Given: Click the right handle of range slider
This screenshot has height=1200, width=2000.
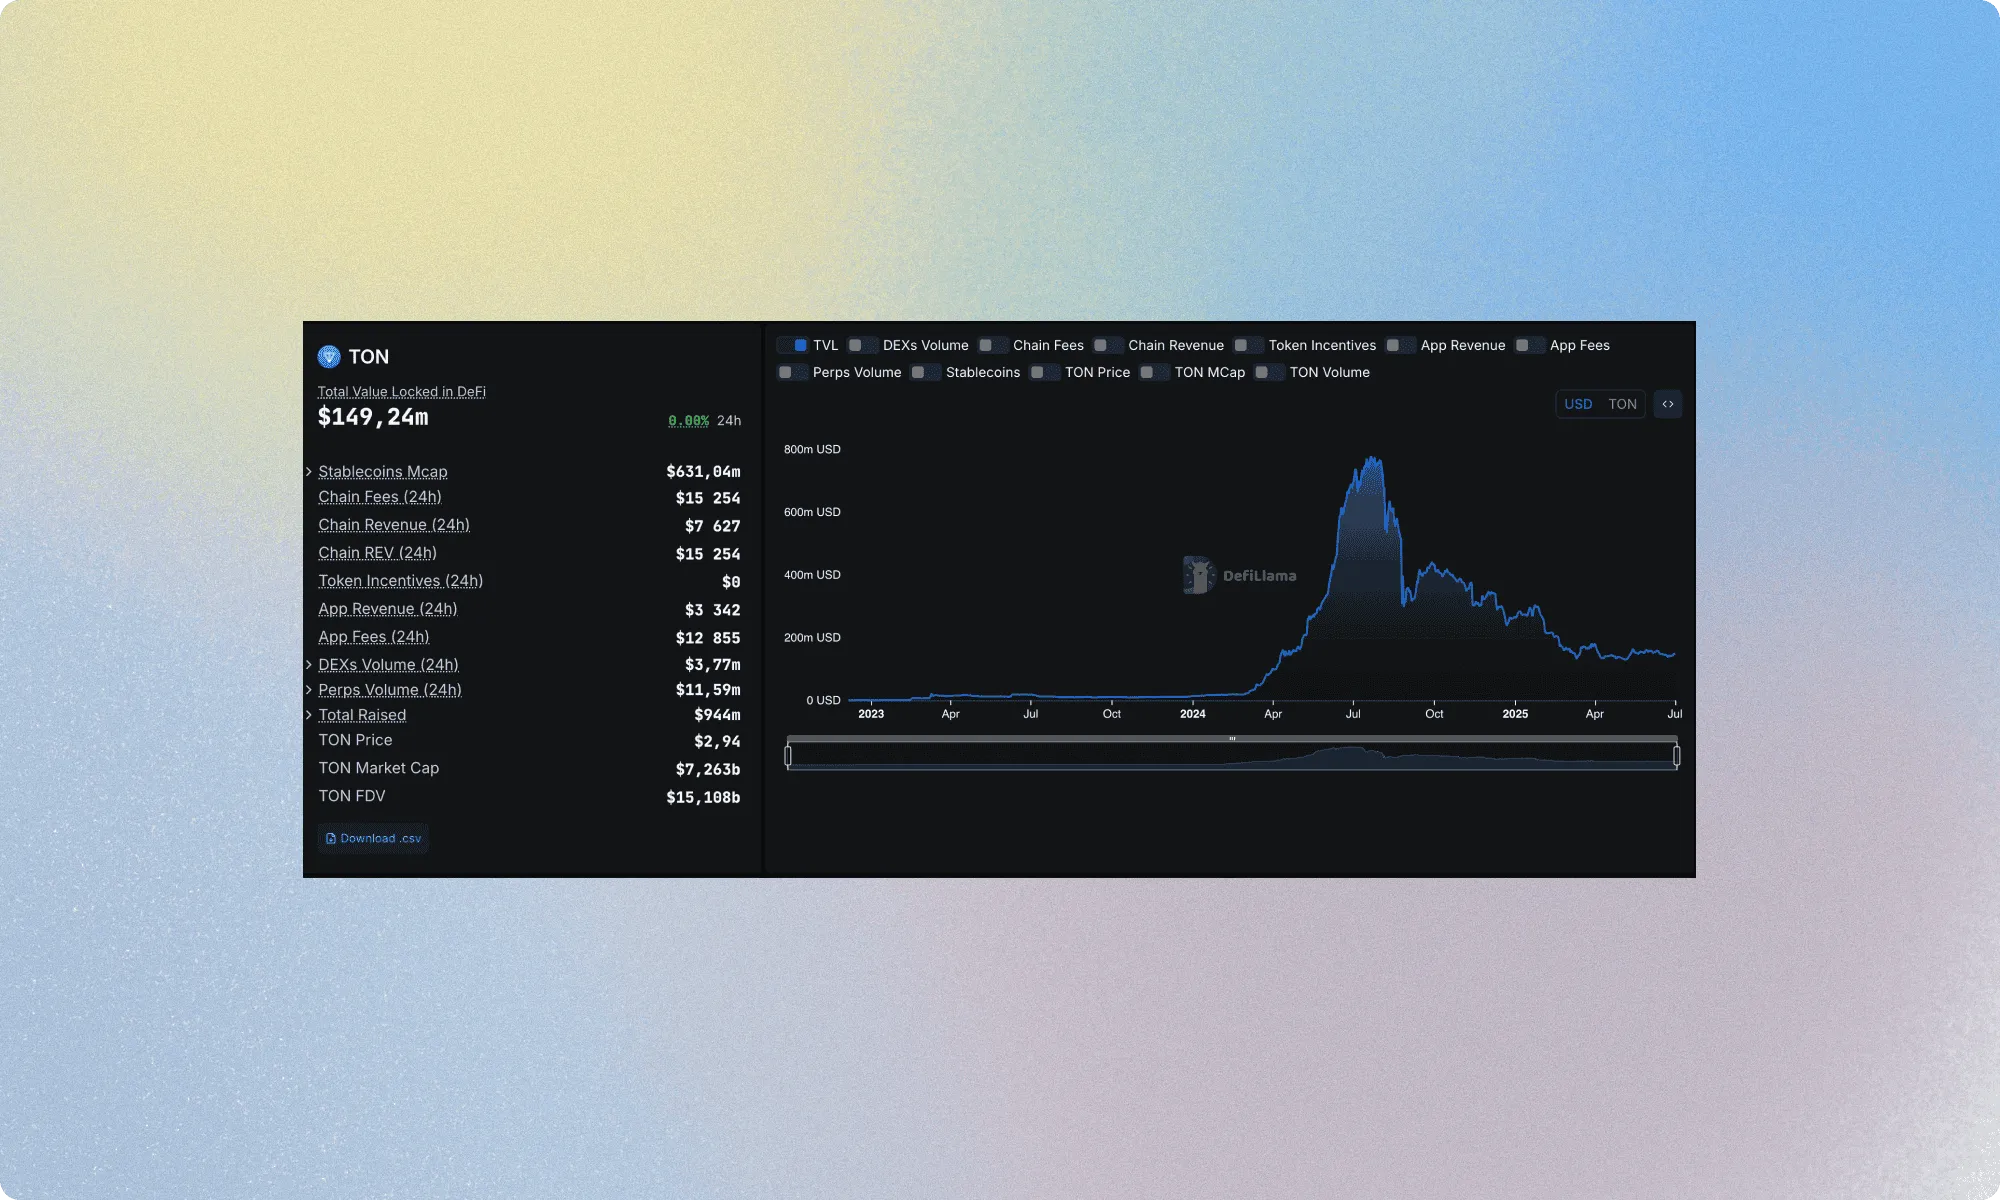Looking at the screenshot, I should click(x=1677, y=756).
